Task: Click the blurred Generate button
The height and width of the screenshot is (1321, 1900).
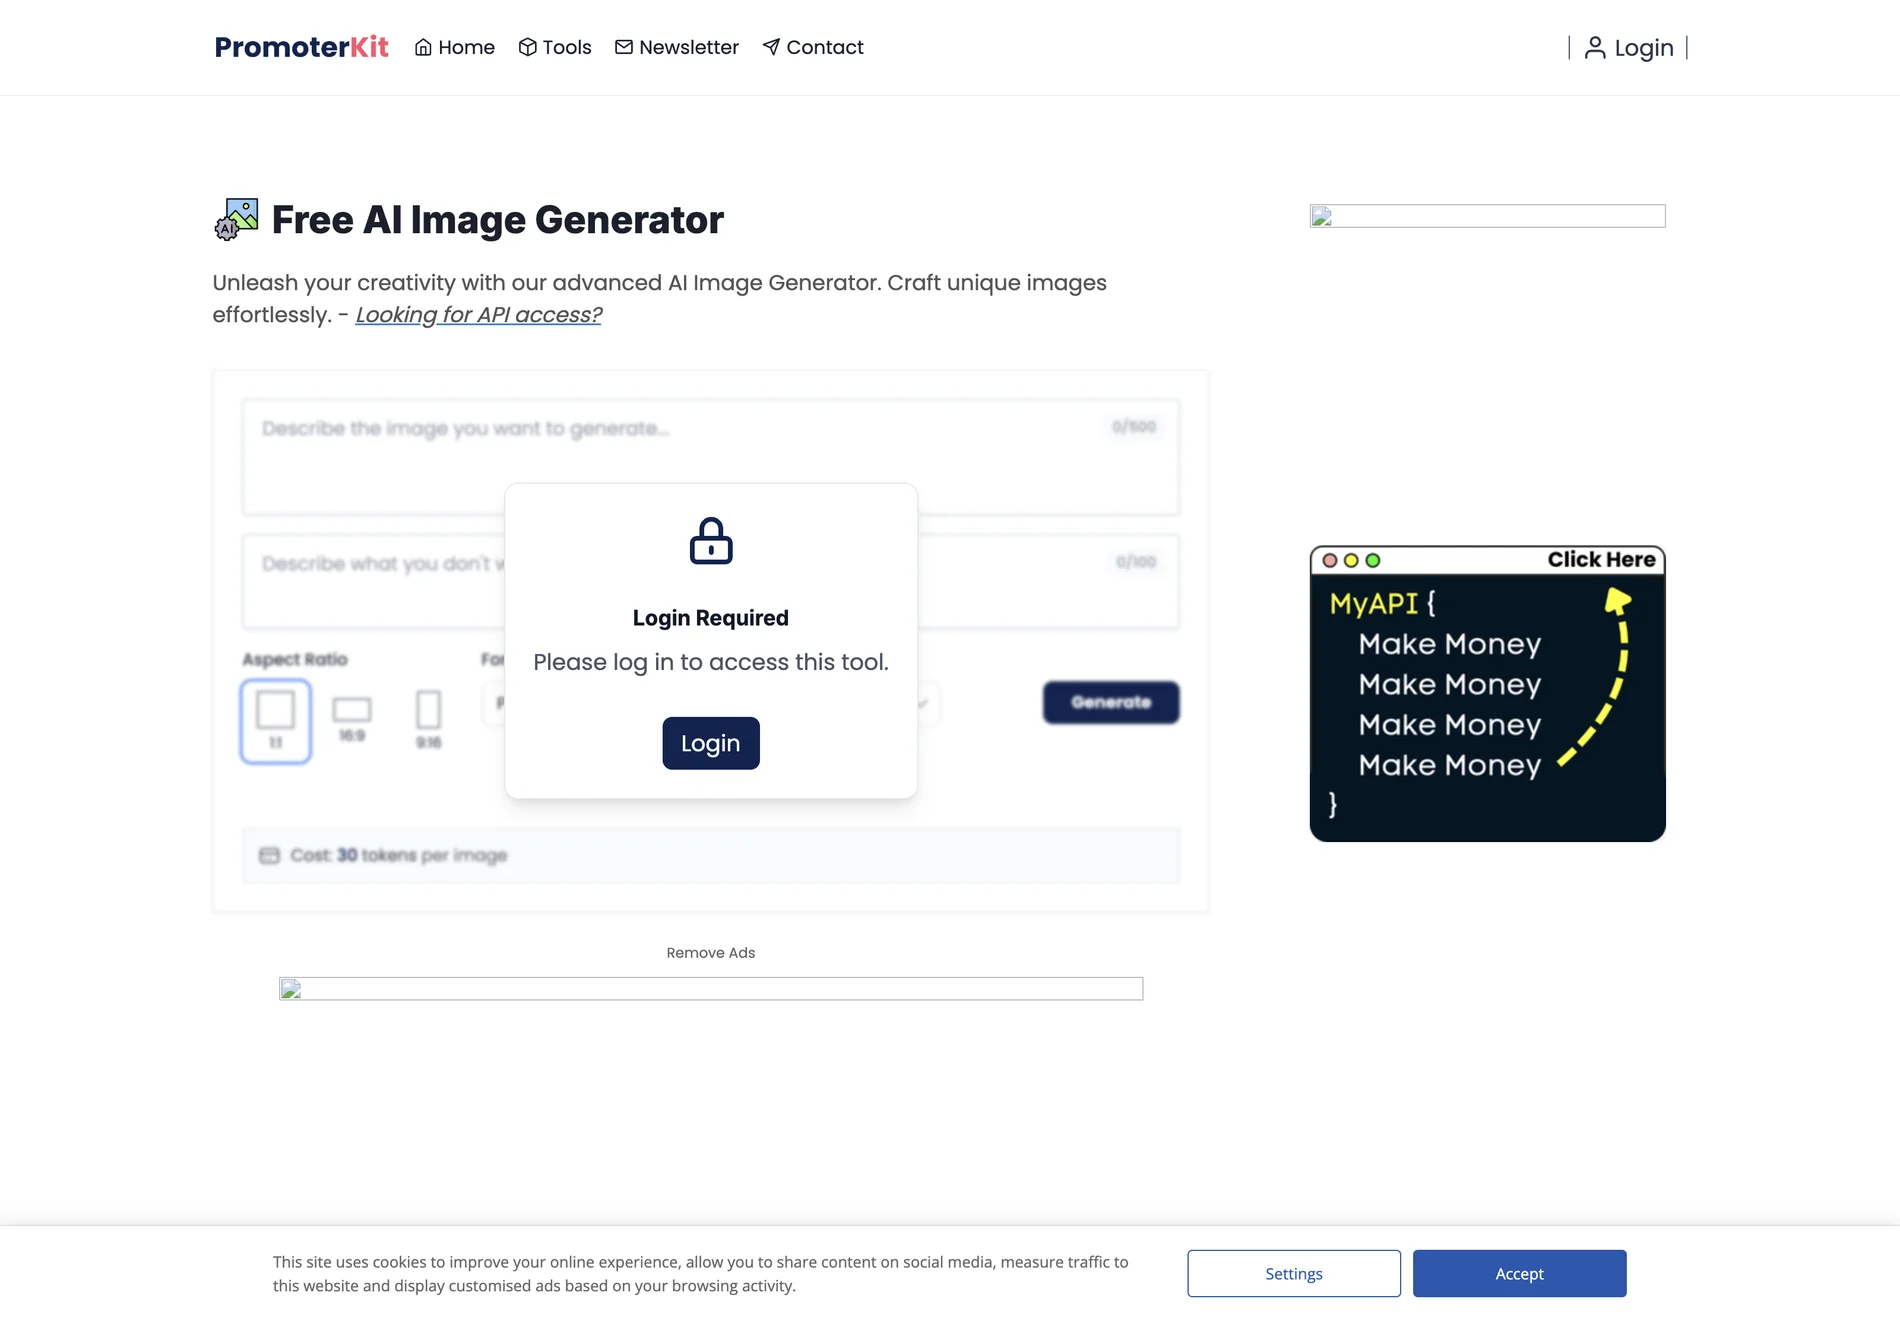Action: tap(1111, 702)
